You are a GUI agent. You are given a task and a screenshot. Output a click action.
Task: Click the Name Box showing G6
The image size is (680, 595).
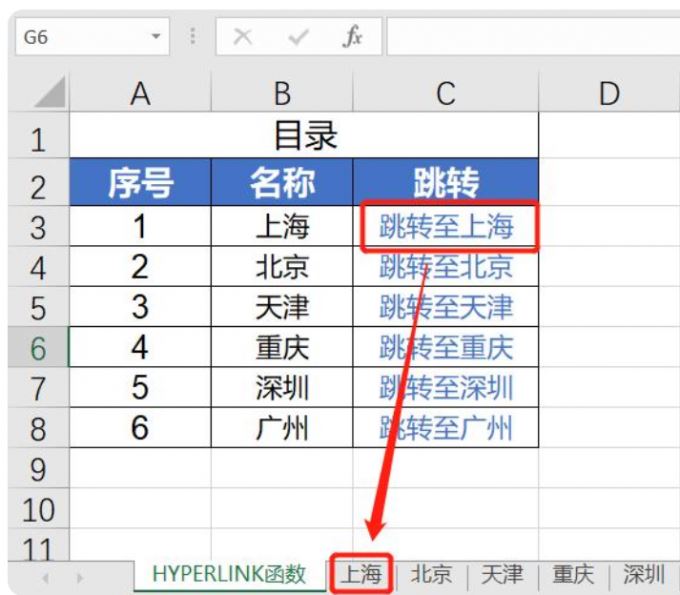(x=92, y=37)
